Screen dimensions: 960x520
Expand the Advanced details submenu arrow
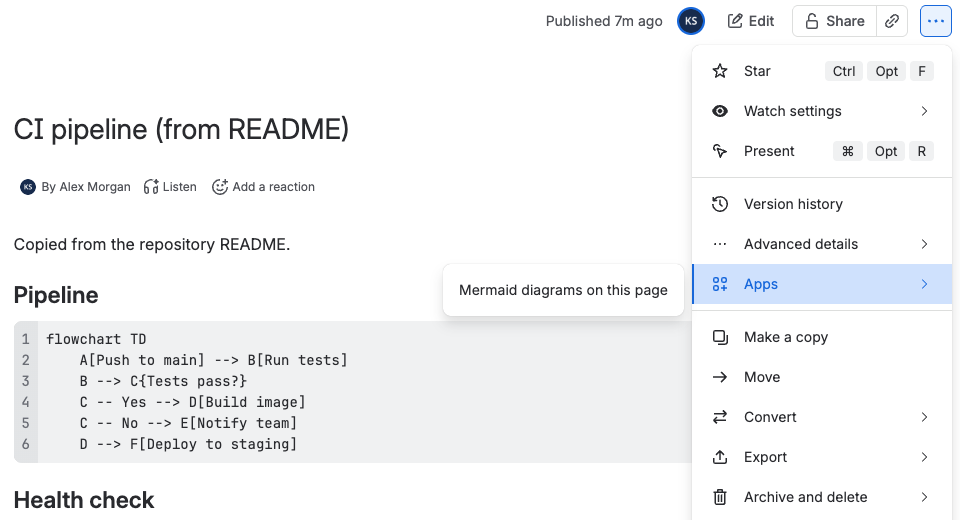pyautogui.click(x=924, y=244)
